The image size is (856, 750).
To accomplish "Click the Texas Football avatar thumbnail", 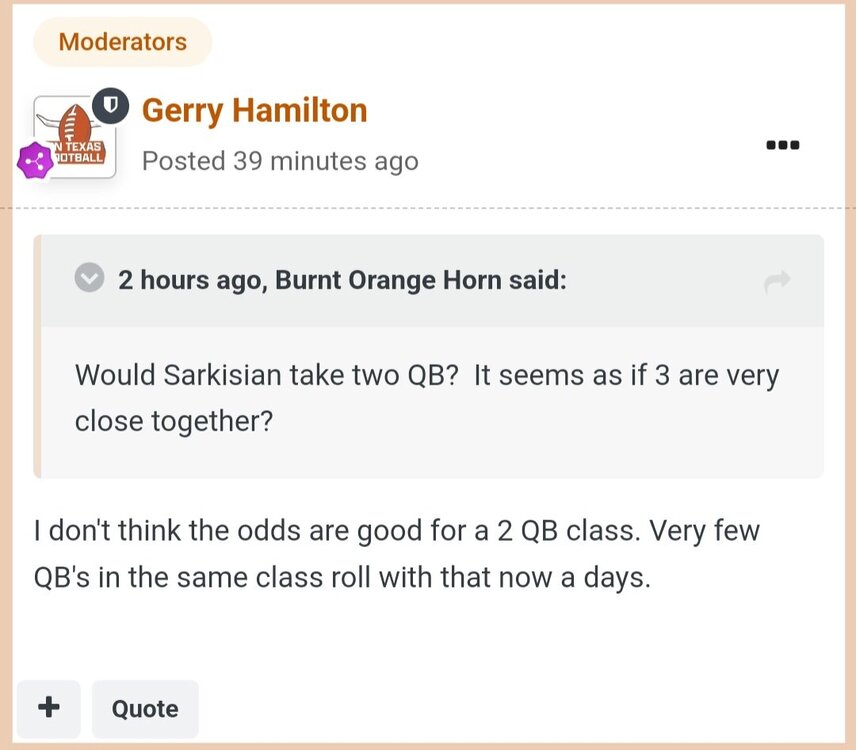I will point(74,135).
